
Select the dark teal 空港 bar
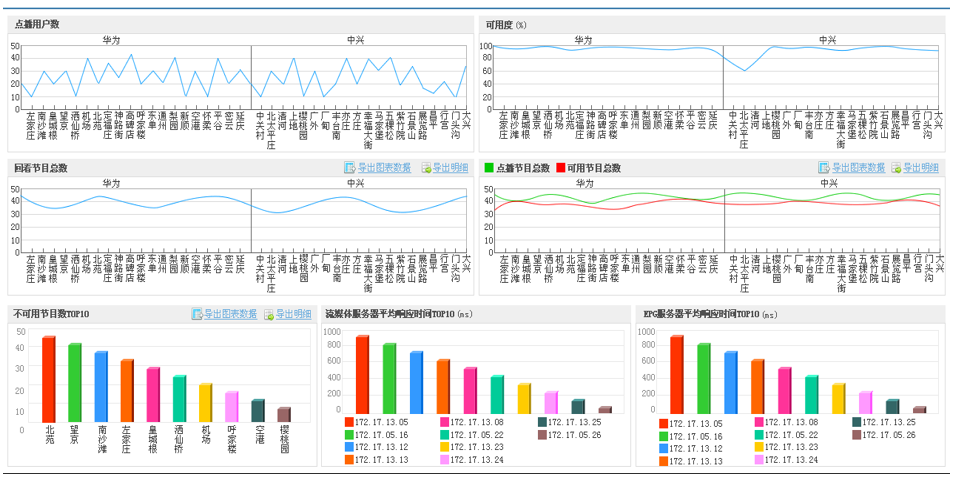[x=258, y=411]
